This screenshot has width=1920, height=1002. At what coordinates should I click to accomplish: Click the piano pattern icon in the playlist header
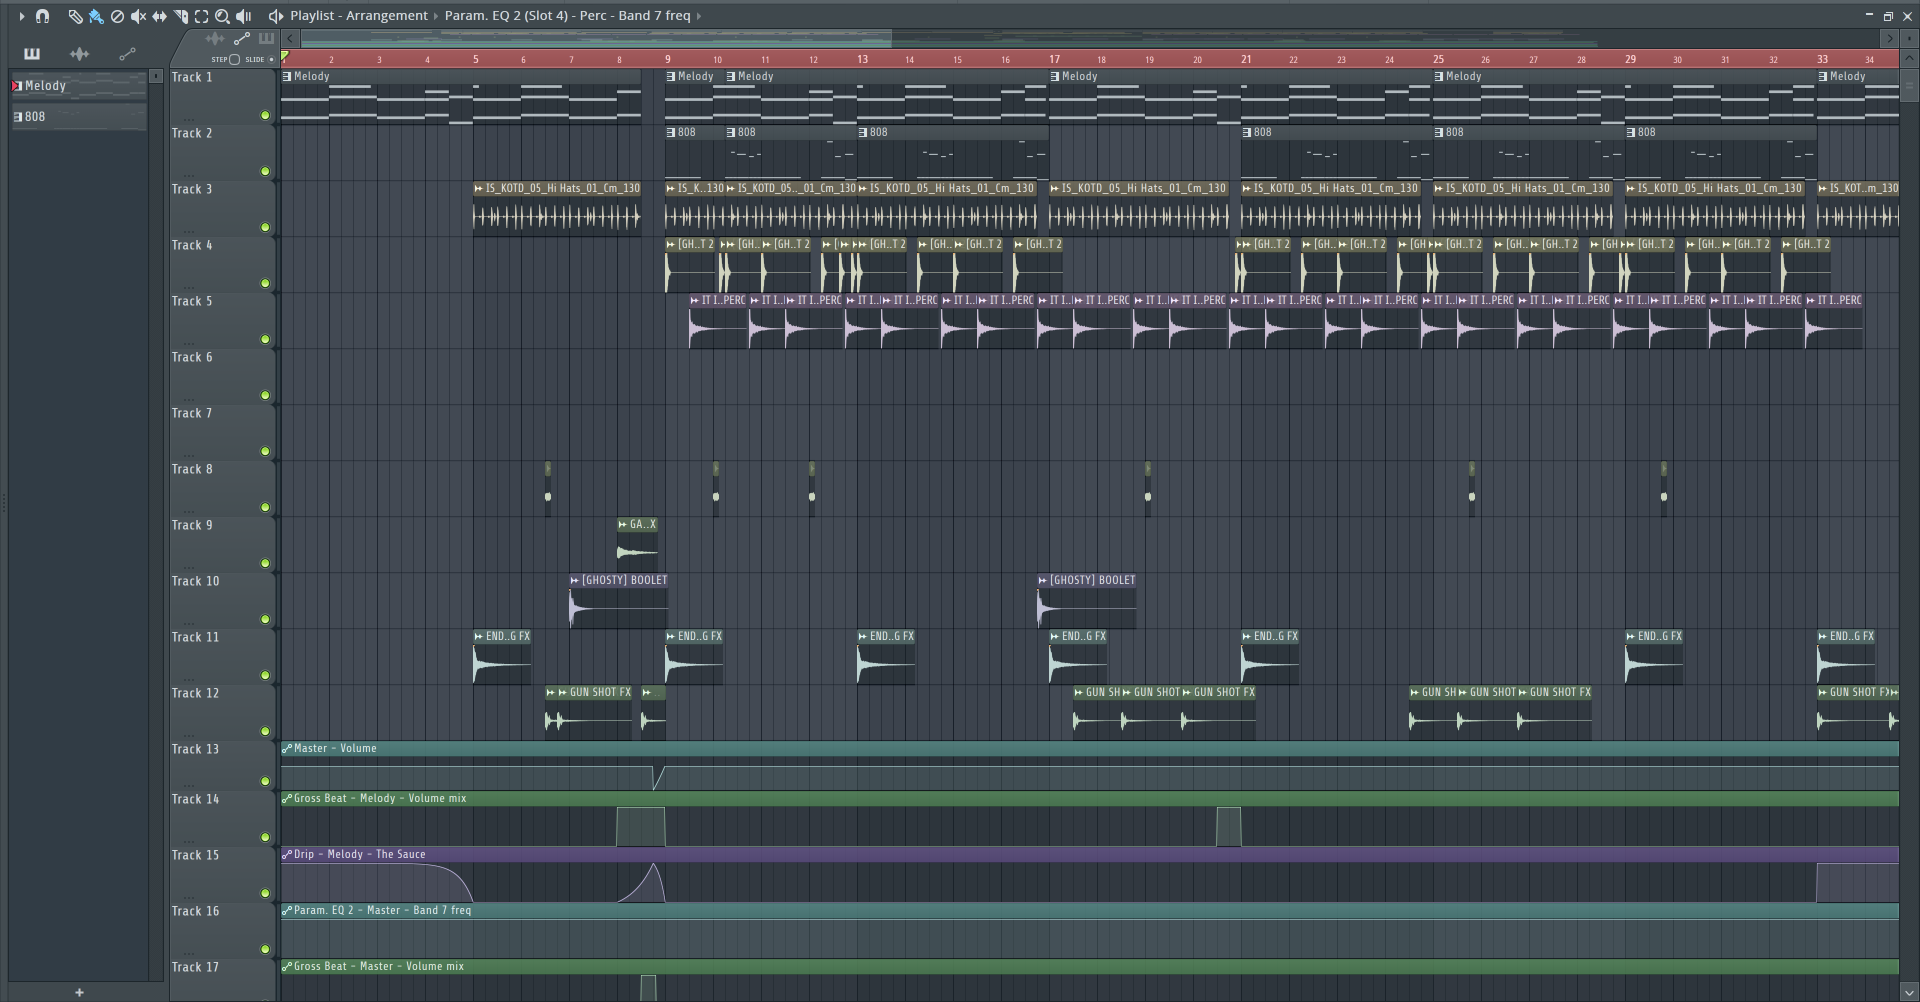(x=266, y=39)
